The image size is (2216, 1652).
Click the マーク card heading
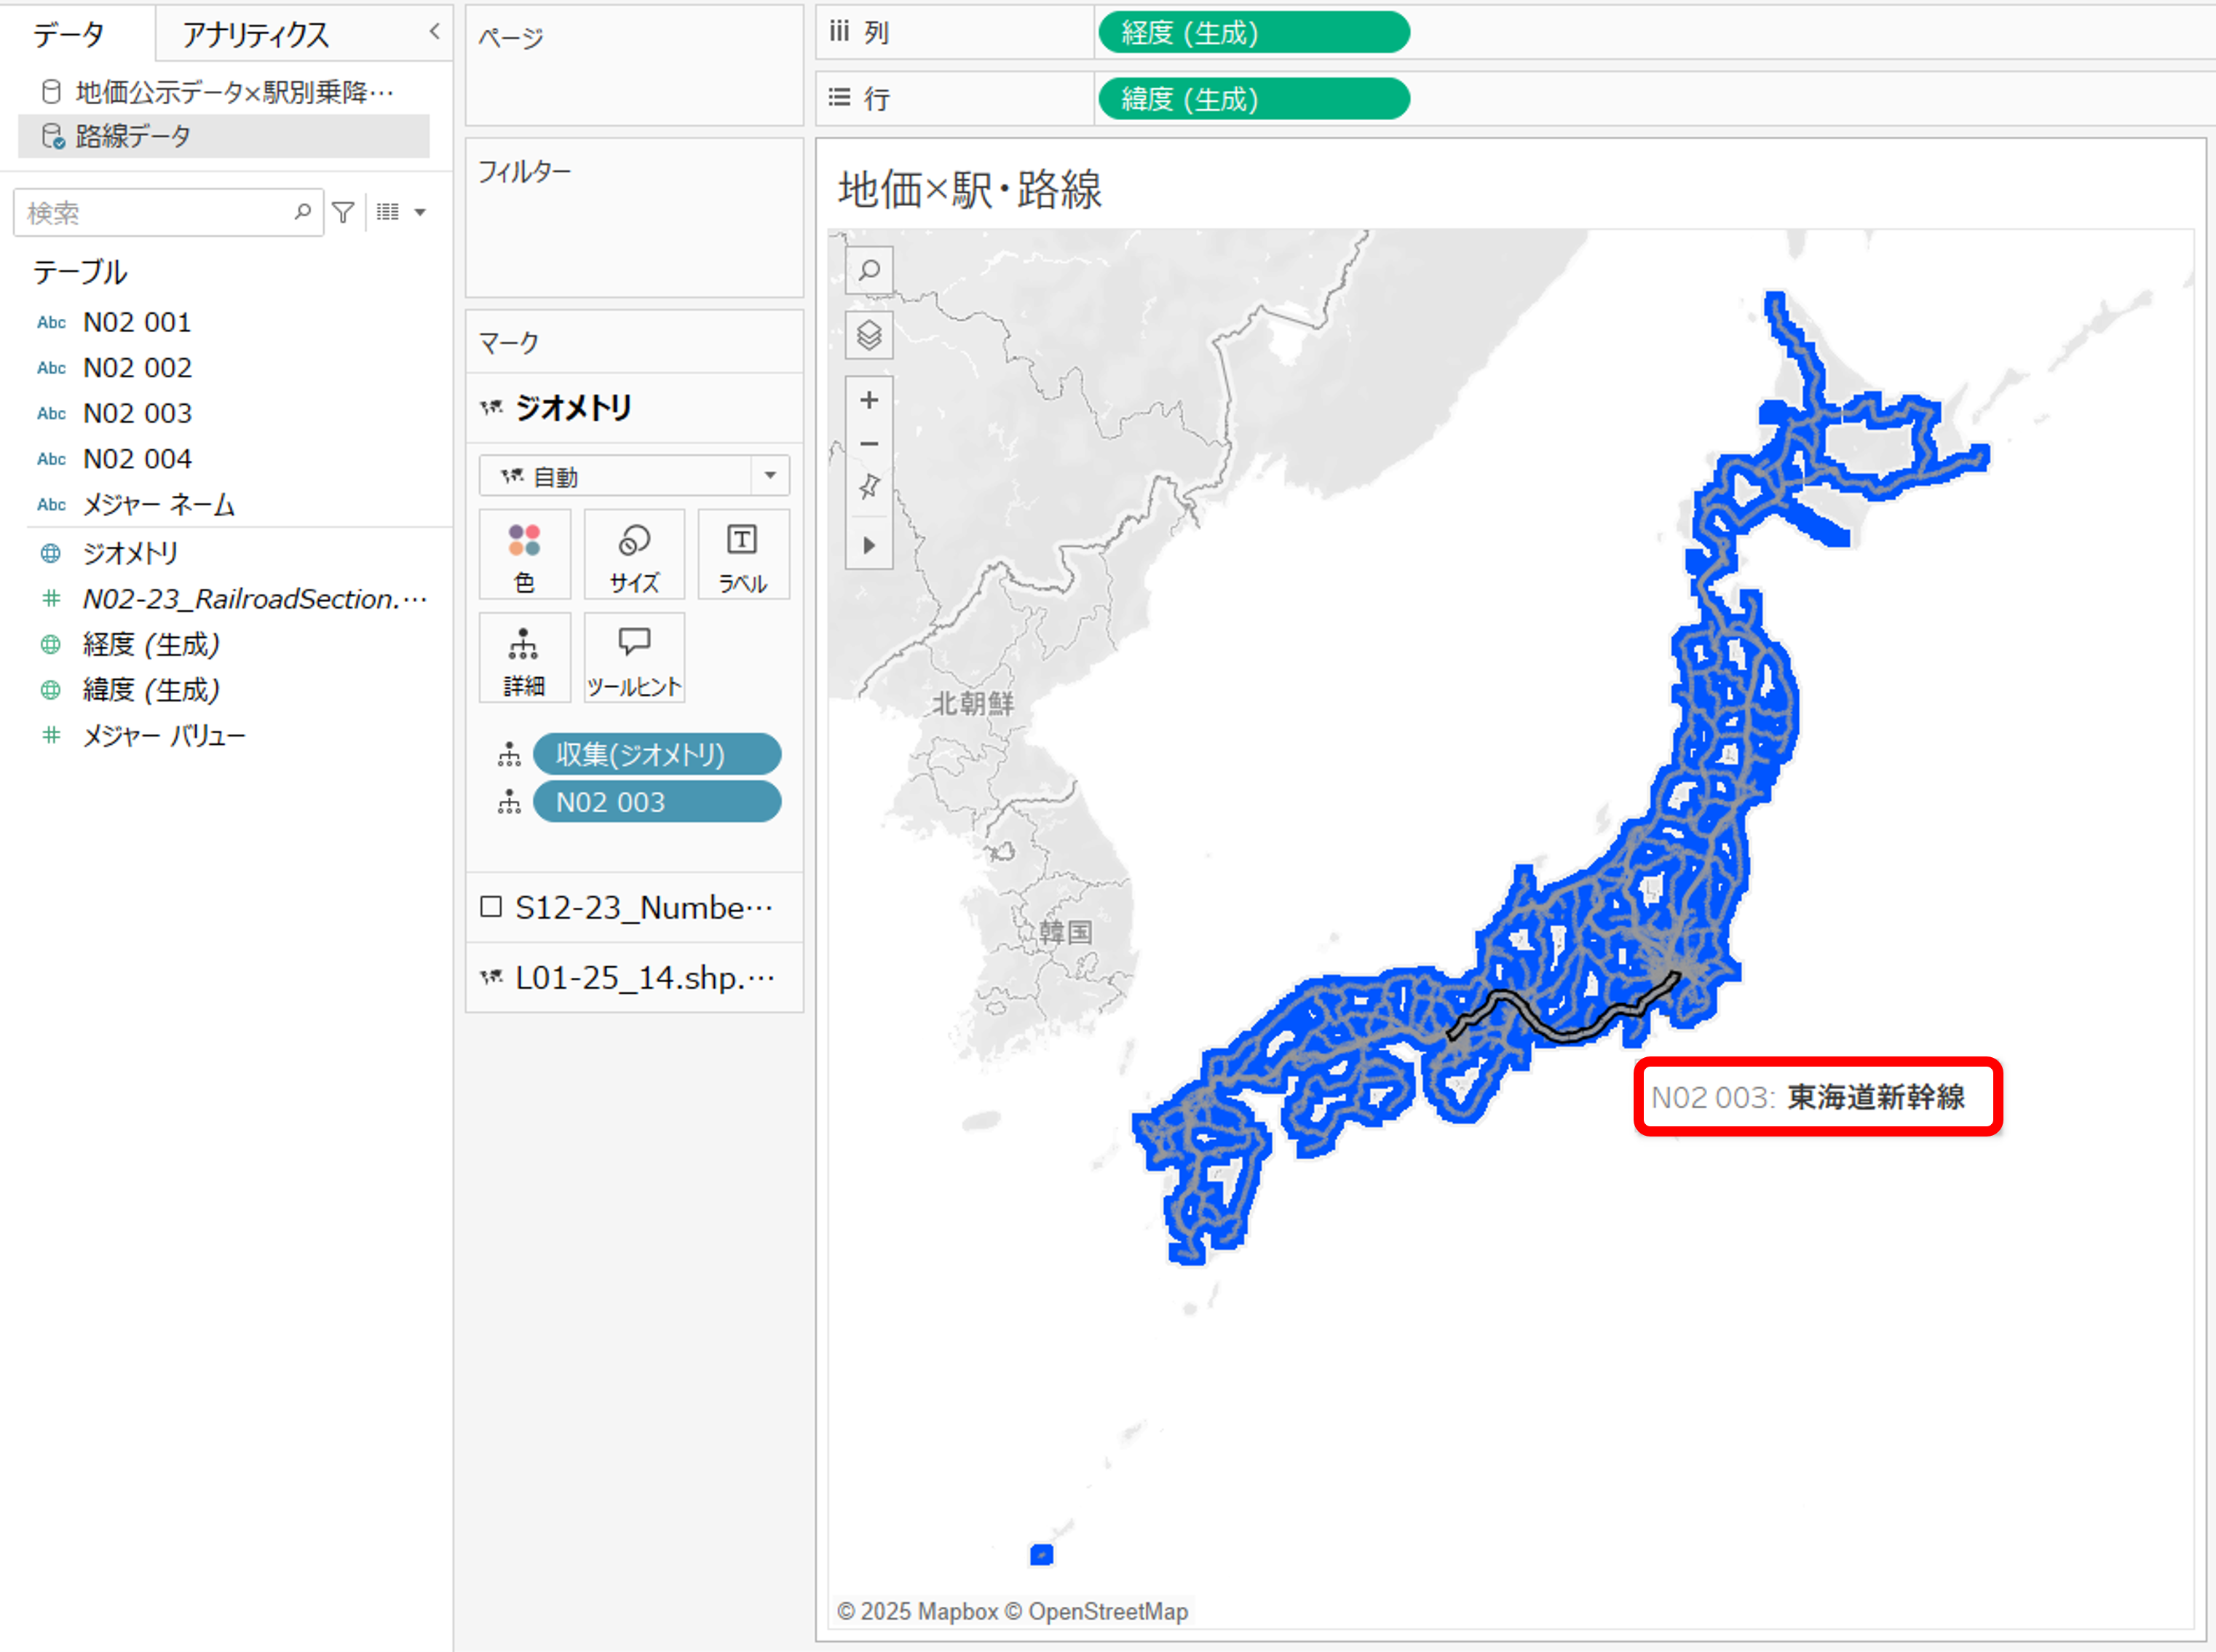509,343
